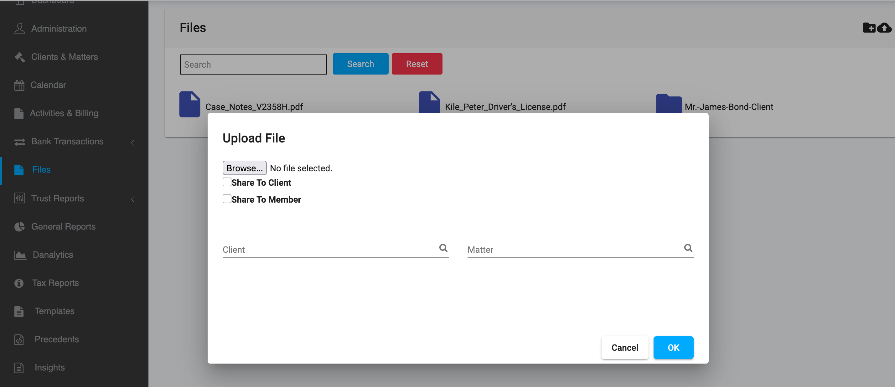This screenshot has height=387, width=895.
Task: Click the Insights document icon in sidebar
Action: (19, 368)
